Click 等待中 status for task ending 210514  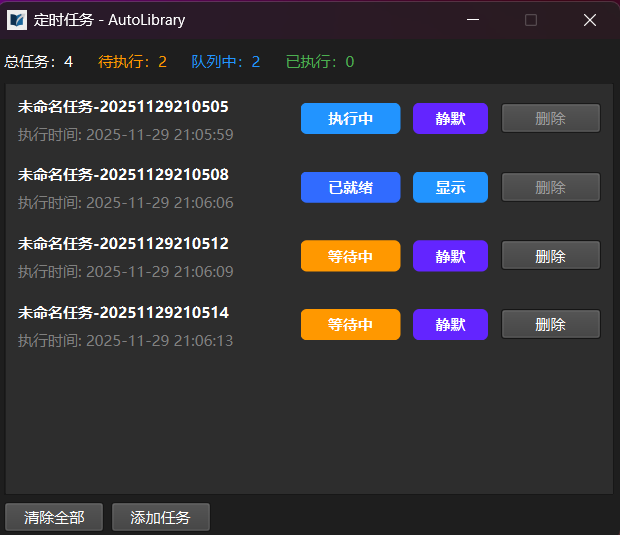(350, 325)
